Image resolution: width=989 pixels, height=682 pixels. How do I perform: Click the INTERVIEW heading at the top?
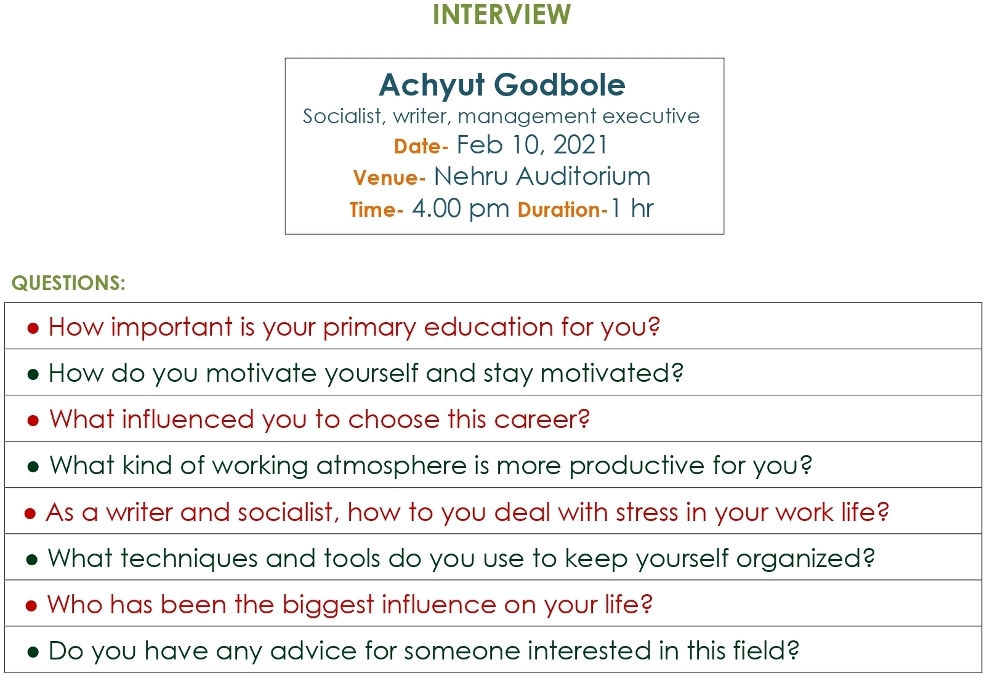[x=501, y=15]
